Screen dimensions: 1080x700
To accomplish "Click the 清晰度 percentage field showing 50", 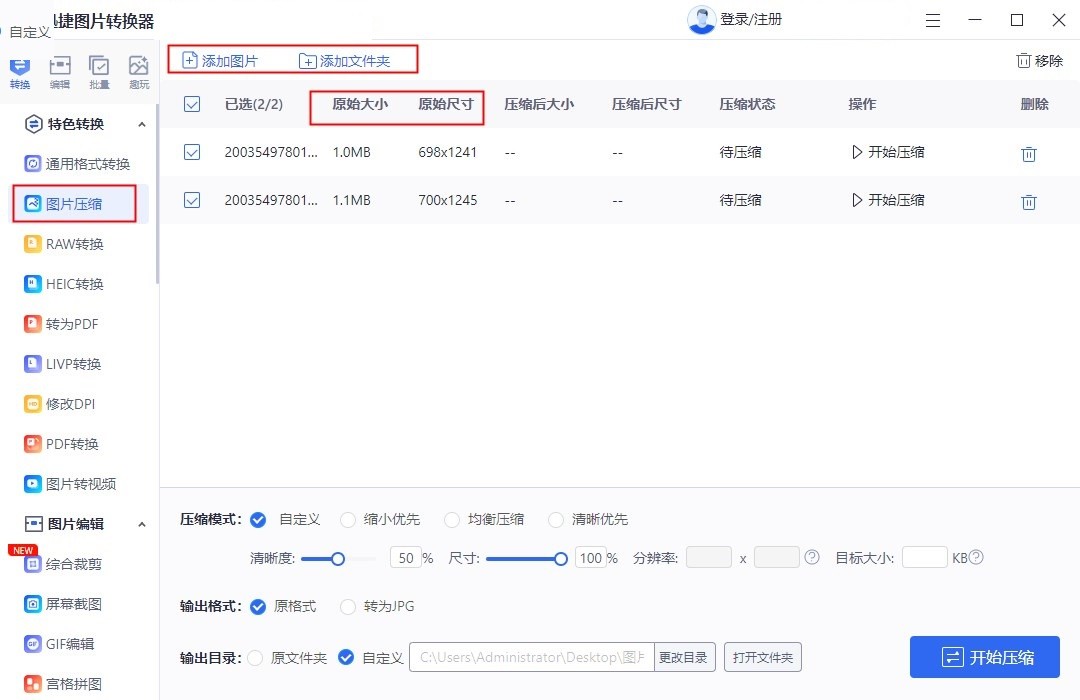I will [x=406, y=558].
